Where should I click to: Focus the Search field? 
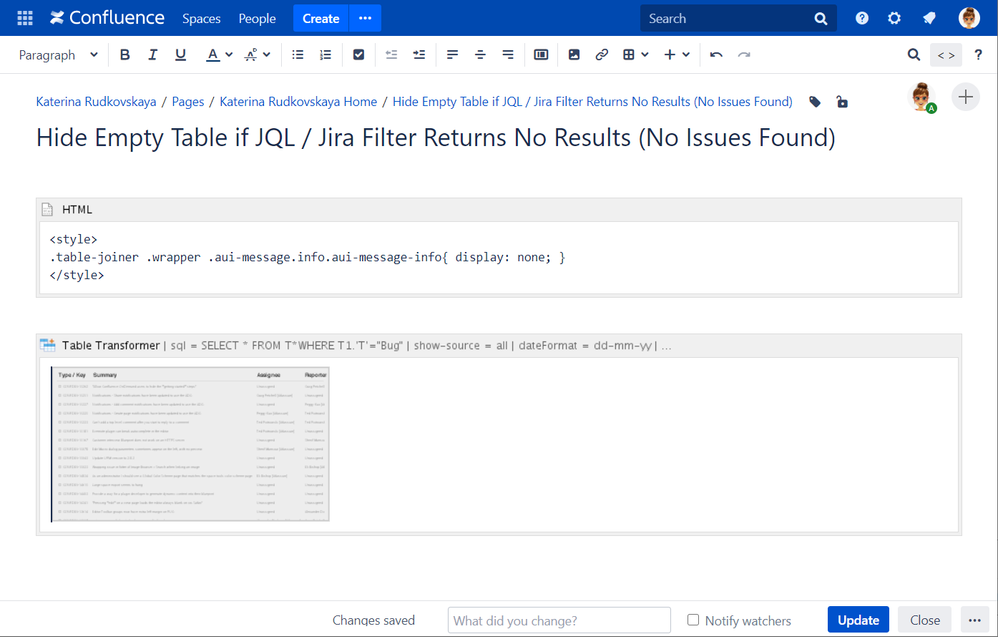[738, 18]
